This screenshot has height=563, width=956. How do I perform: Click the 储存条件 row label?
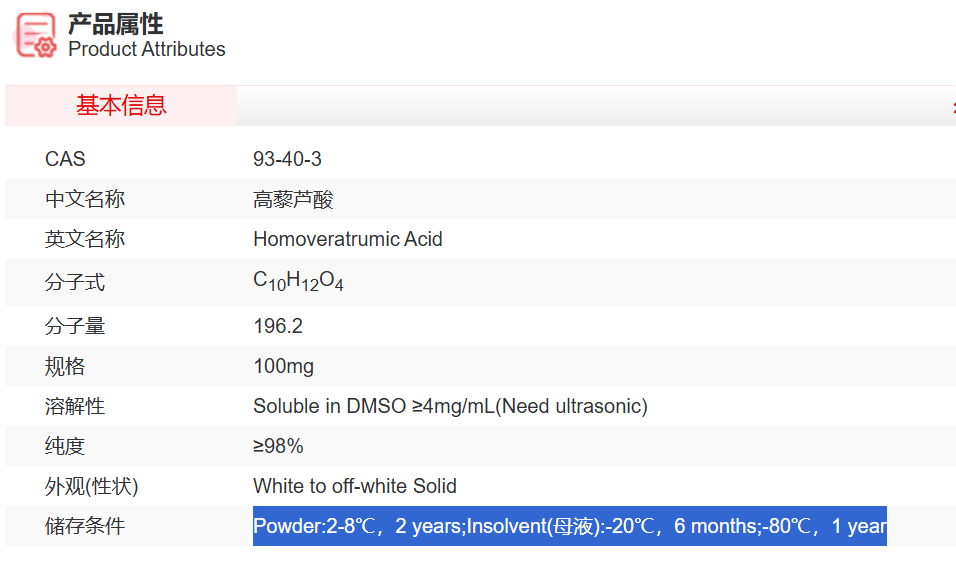click(85, 526)
